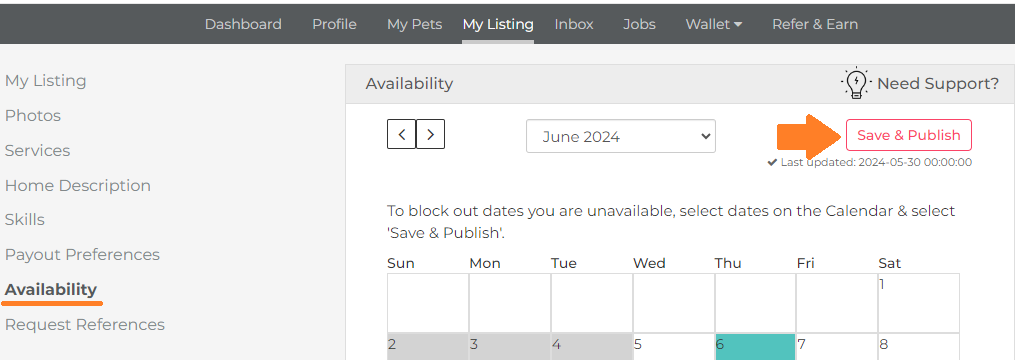Toggle the highlighted June 6 date cell

tap(755, 346)
